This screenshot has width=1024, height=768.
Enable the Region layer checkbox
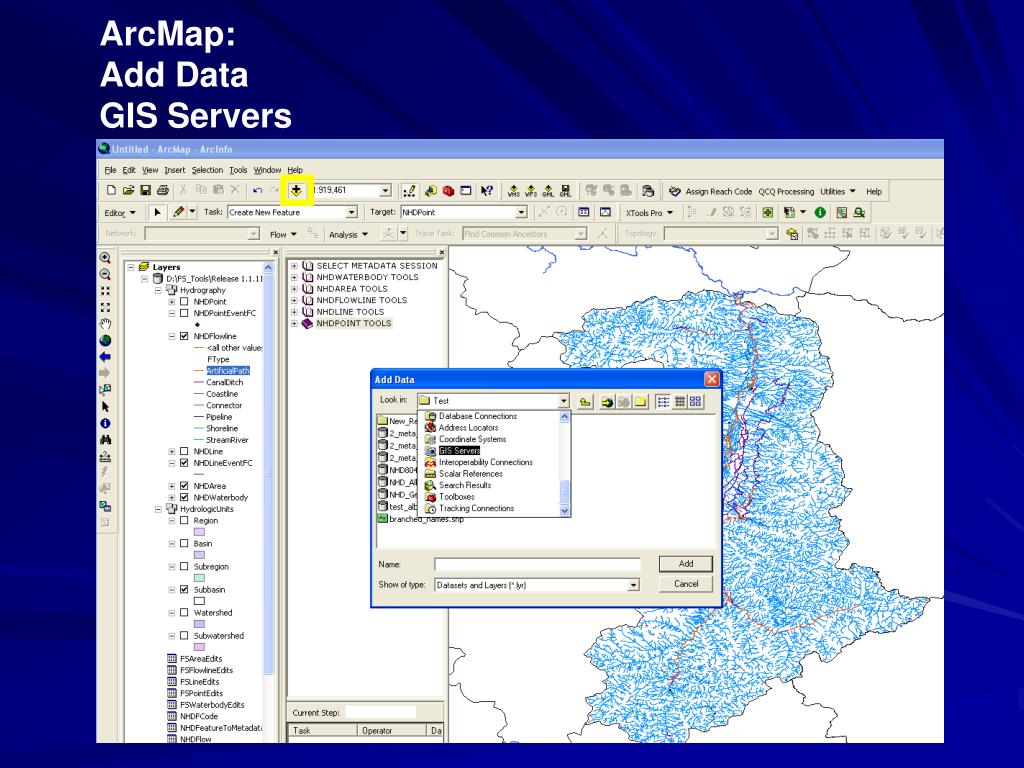pyautogui.click(x=184, y=520)
